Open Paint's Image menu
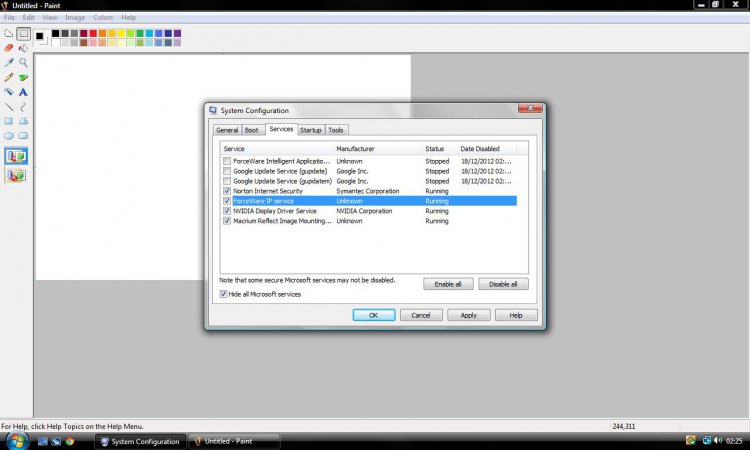The height and width of the screenshot is (450, 750). pyautogui.click(x=75, y=17)
